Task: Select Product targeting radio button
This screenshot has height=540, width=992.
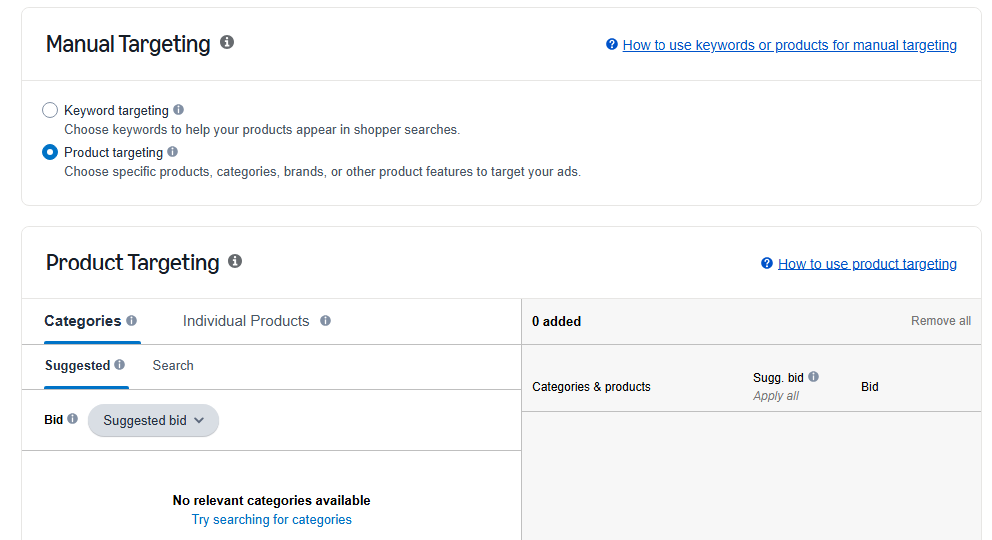Action: (50, 152)
